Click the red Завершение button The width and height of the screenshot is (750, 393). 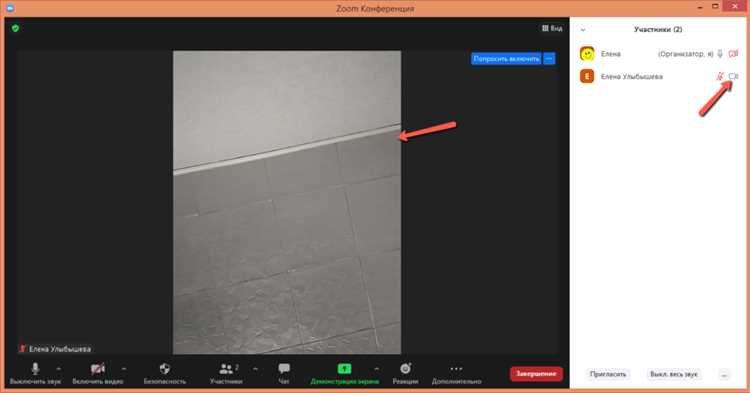[536, 374]
